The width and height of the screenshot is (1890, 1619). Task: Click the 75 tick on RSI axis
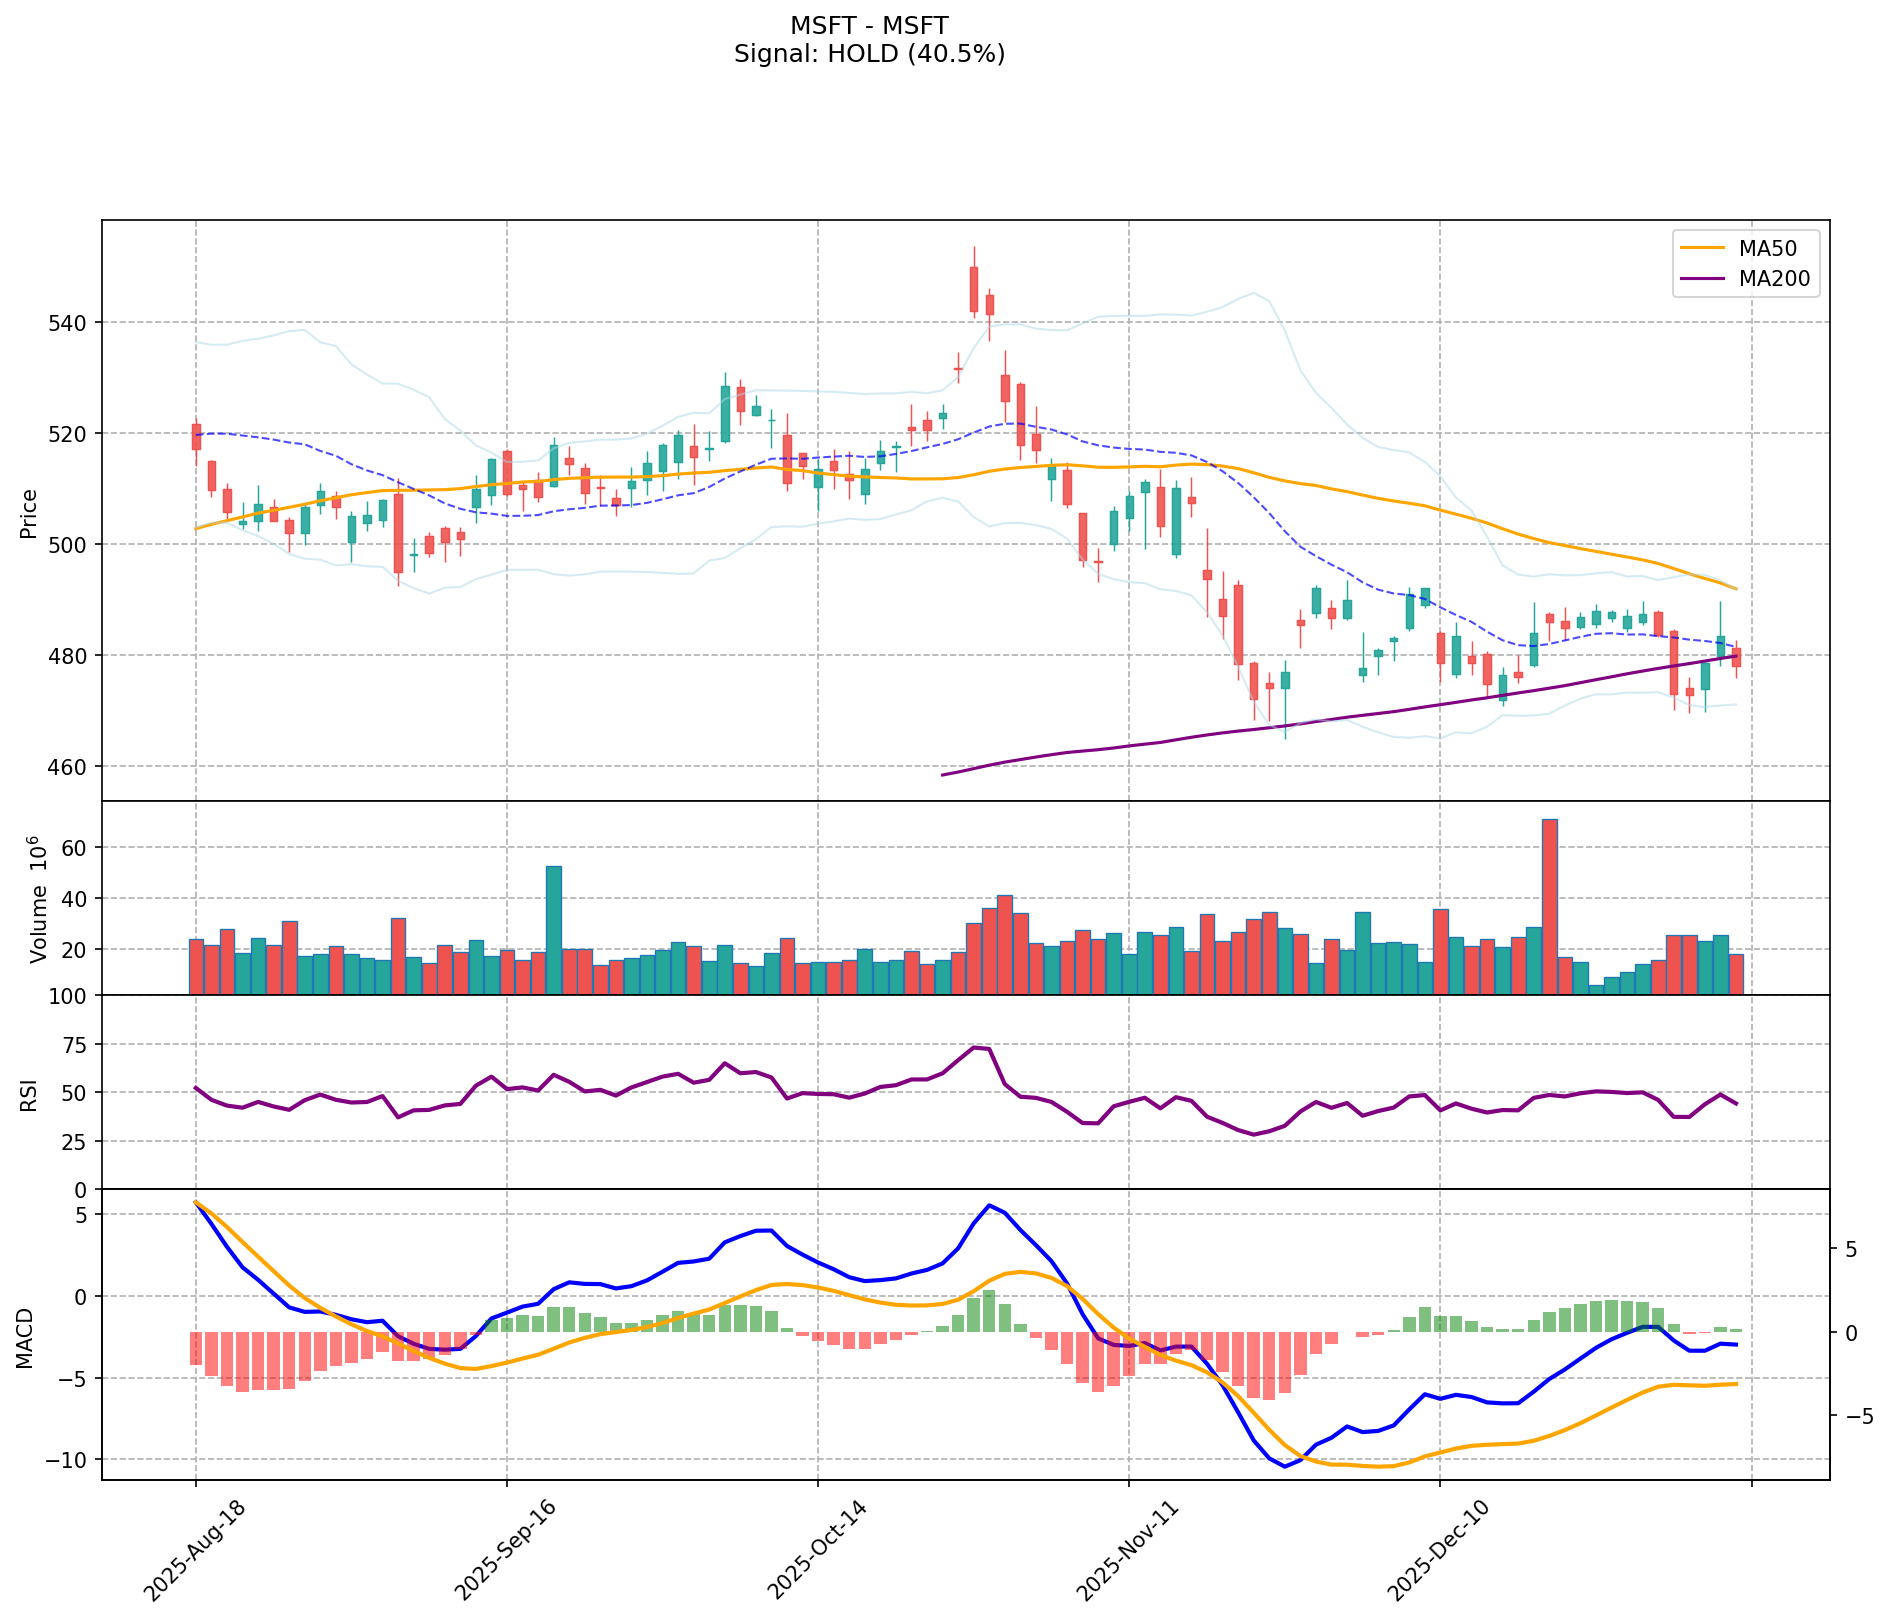pyautogui.click(x=77, y=1045)
